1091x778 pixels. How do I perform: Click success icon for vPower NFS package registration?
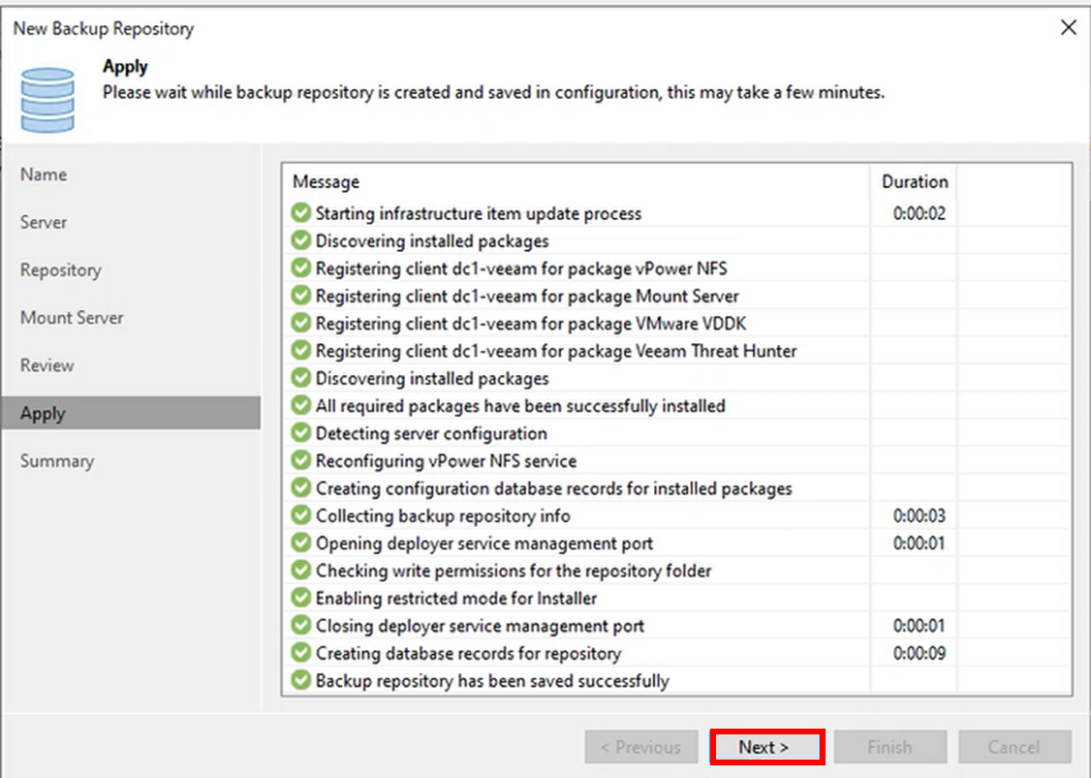(301, 268)
